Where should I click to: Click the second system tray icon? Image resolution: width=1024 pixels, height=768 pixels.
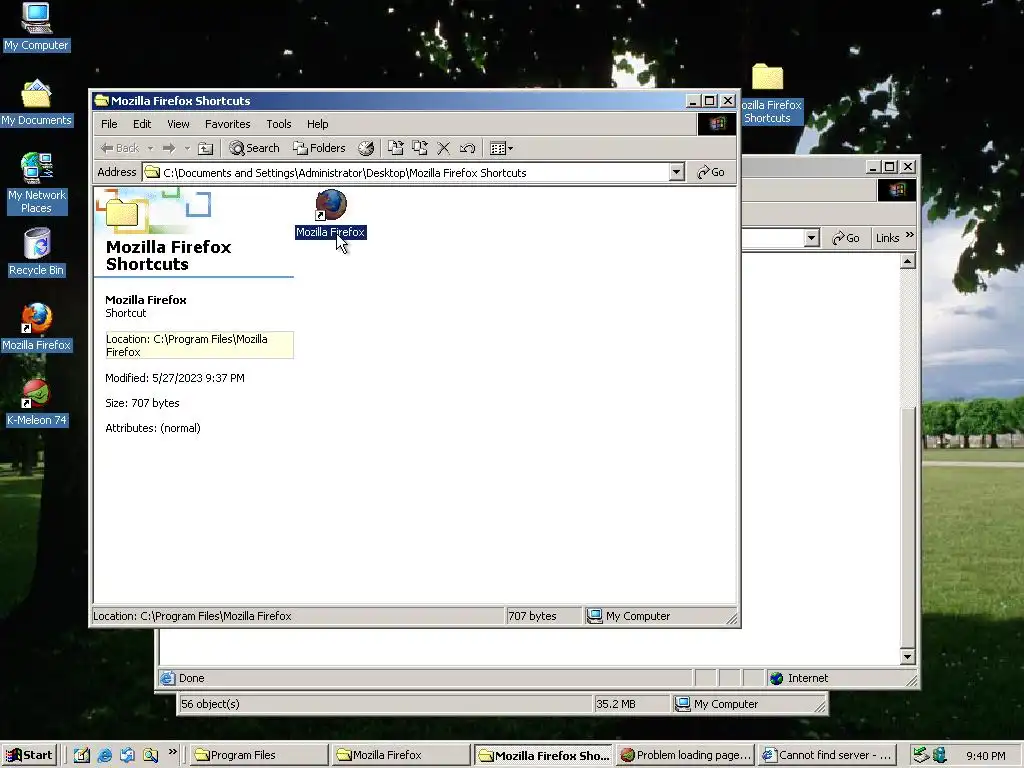939,755
